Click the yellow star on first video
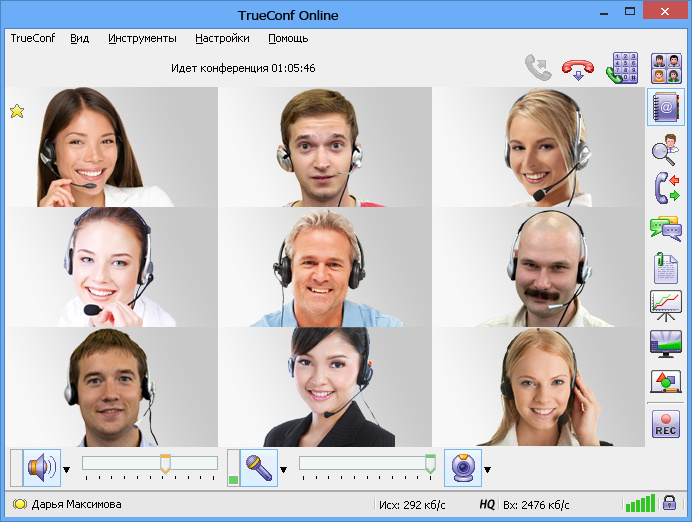This screenshot has height=522, width=692. pyautogui.click(x=17, y=111)
